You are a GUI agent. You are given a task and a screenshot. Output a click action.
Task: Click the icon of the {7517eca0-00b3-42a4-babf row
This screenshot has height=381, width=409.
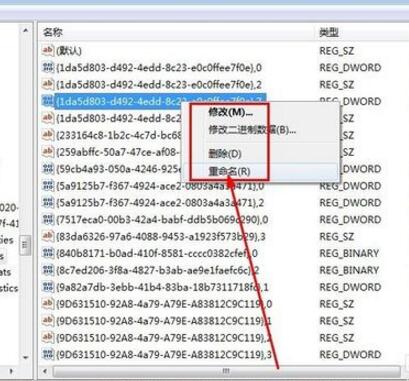pos(48,219)
